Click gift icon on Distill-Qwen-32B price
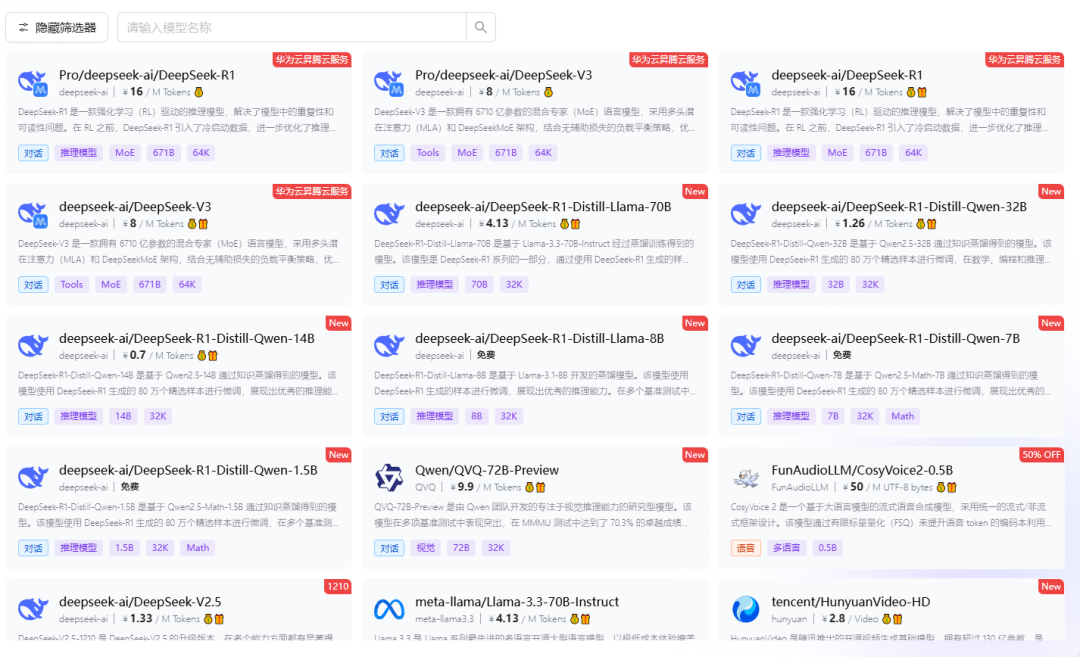The image size is (1080, 657). (x=932, y=224)
